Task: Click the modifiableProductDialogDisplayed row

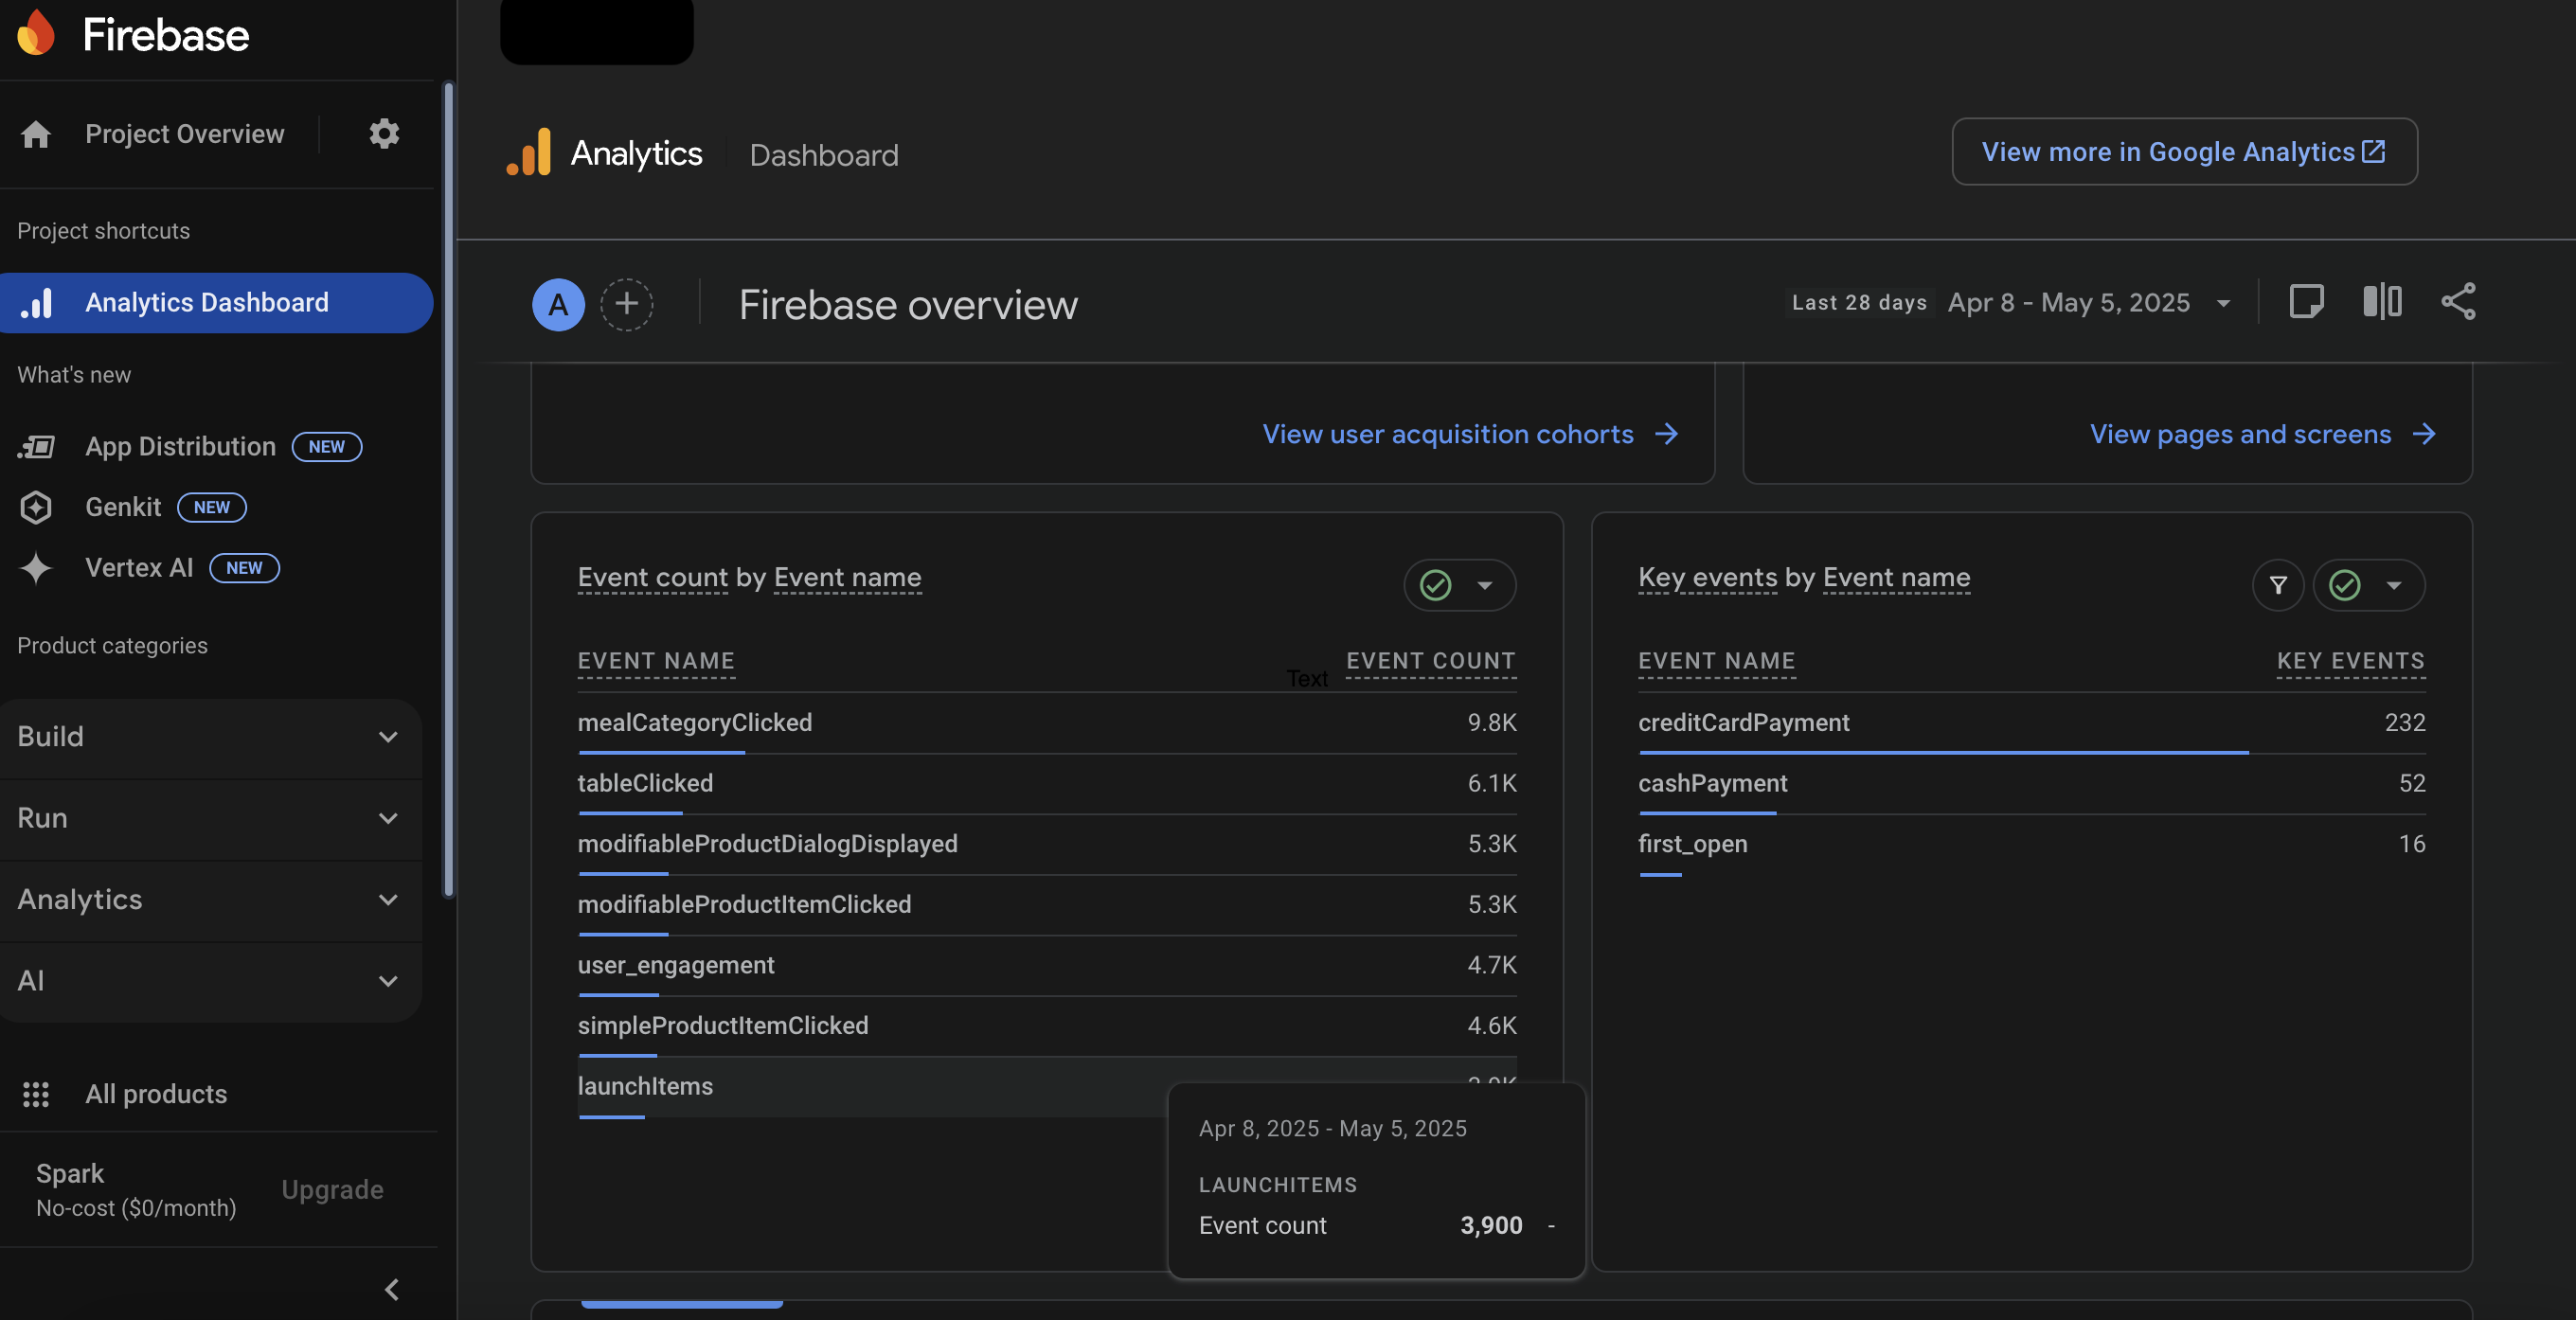Action: tap(1047, 844)
